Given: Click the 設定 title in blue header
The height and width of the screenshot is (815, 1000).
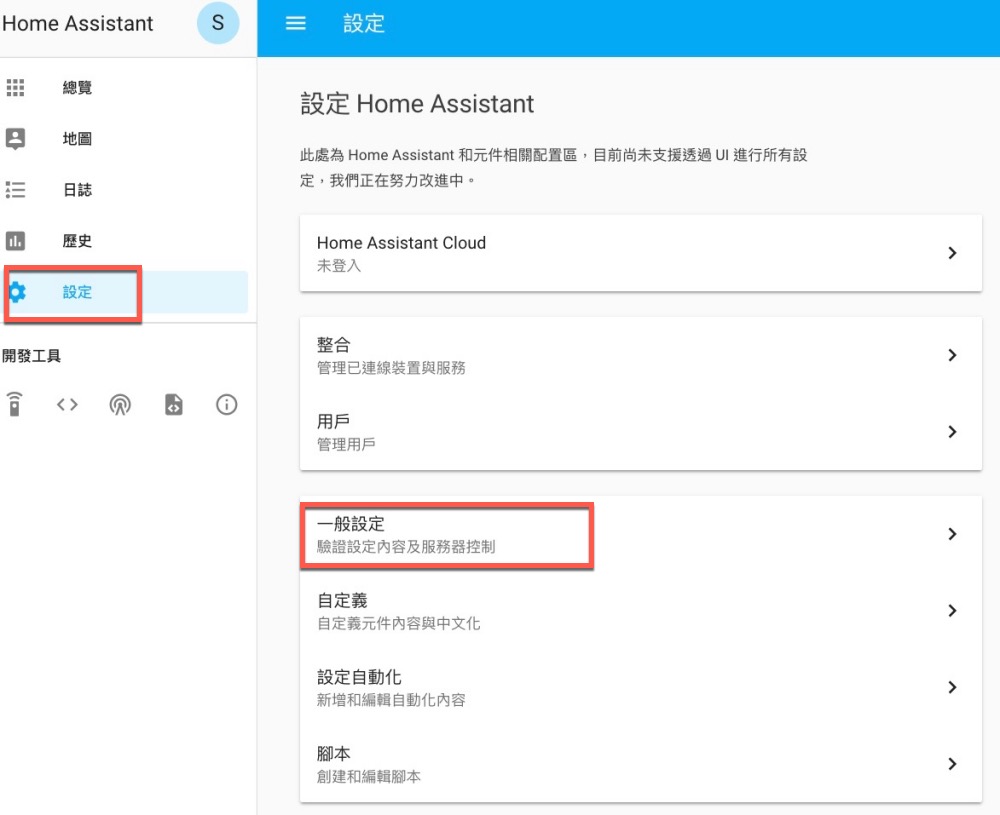Looking at the screenshot, I should click(x=364, y=24).
